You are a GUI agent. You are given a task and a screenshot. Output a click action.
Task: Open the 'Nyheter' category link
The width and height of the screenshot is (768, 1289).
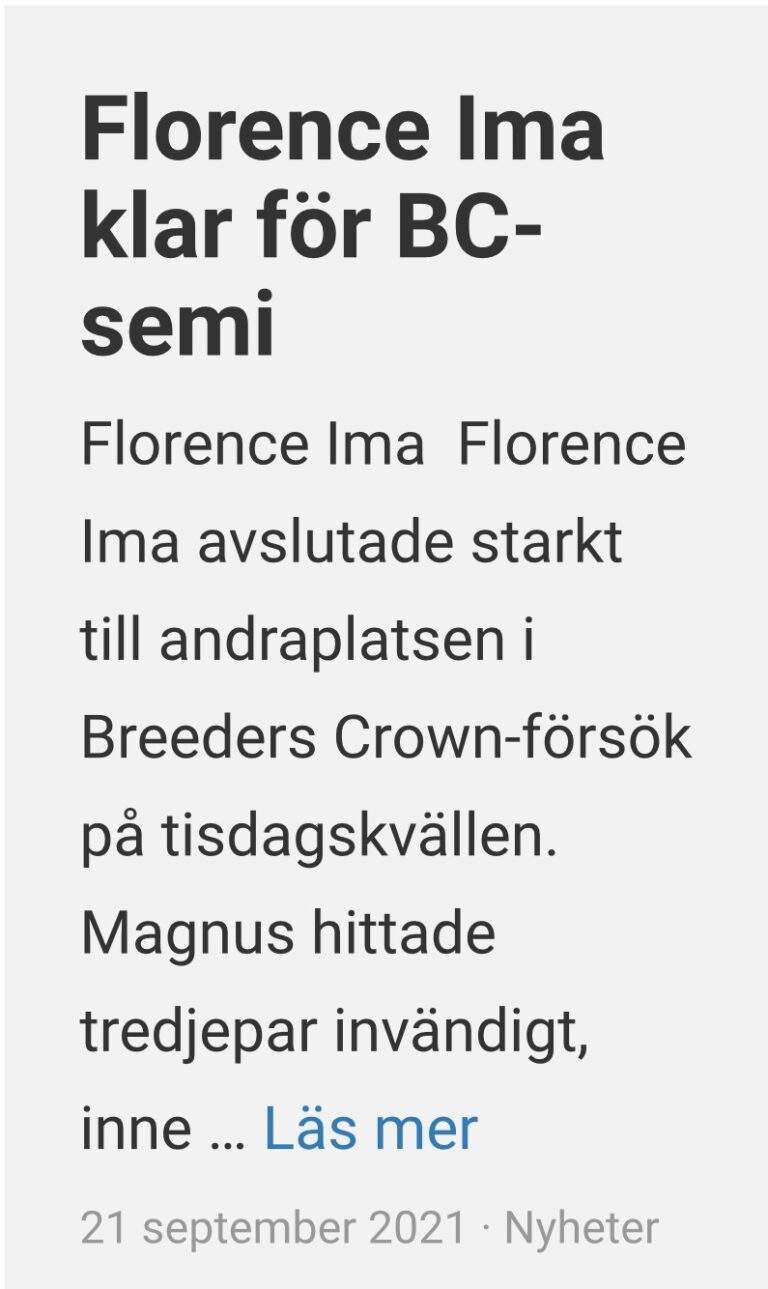[x=581, y=1228]
